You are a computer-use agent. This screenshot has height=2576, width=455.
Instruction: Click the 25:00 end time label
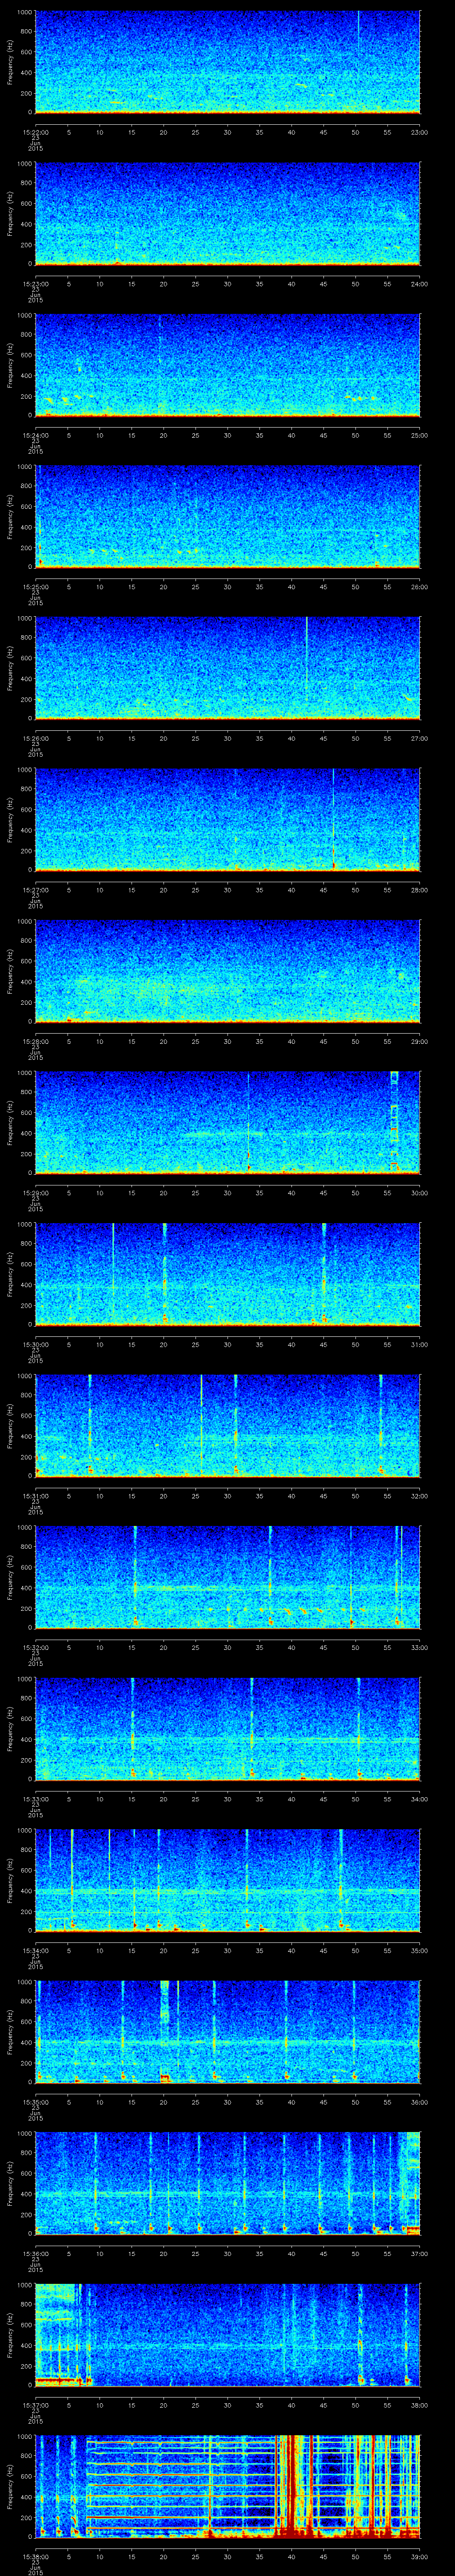click(x=419, y=435)
